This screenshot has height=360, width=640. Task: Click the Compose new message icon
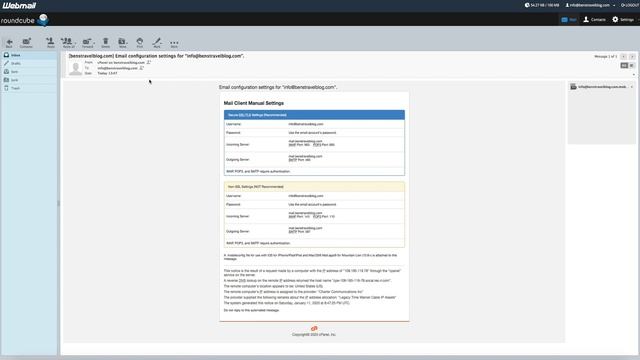[26, 42]
